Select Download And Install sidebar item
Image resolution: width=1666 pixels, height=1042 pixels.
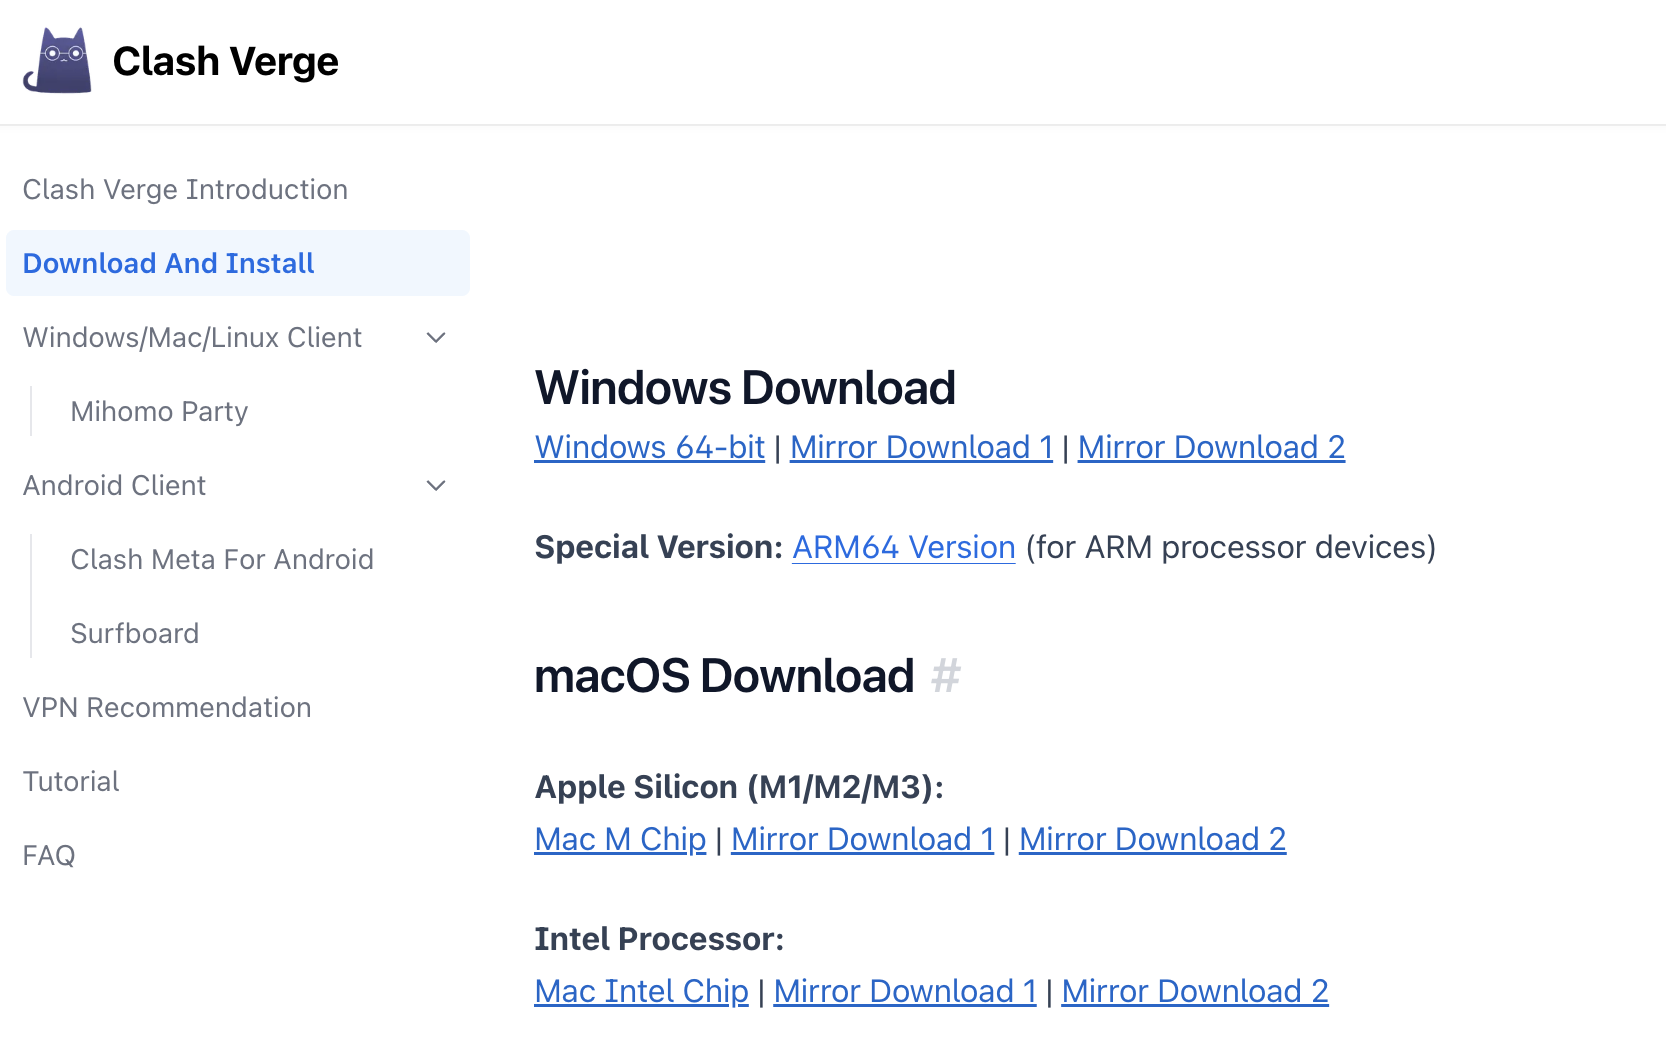168,264
